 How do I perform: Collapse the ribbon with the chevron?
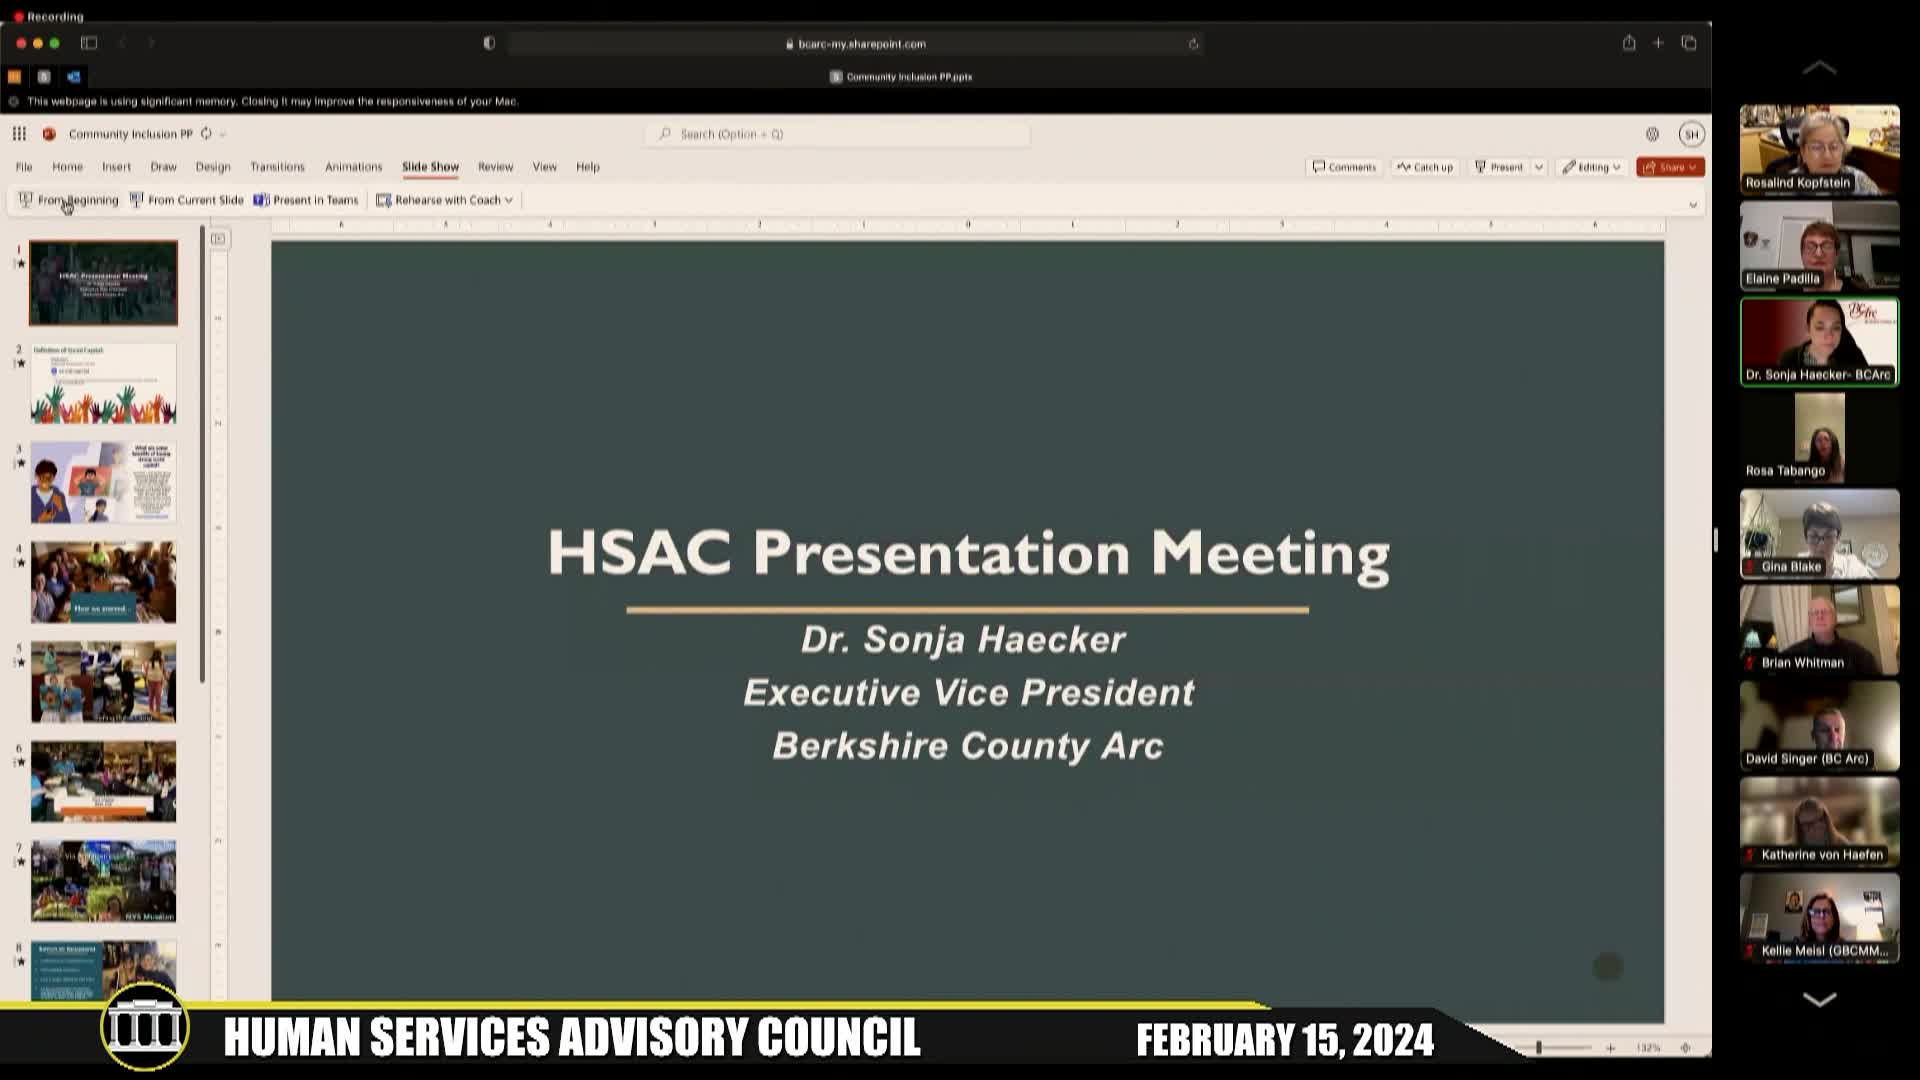(1693, 204)
